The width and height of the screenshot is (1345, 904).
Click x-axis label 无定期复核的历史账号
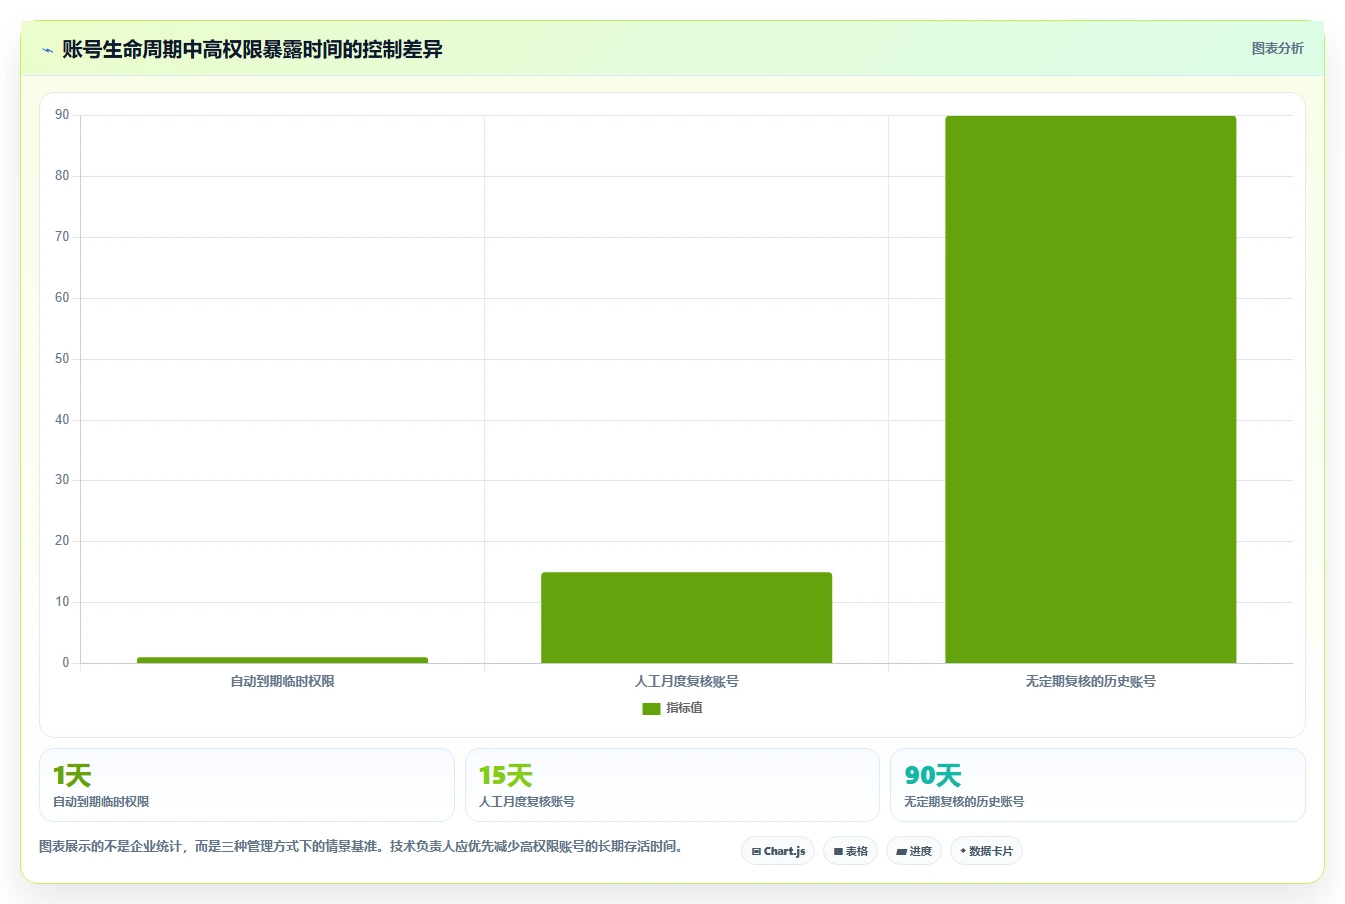tap(1090, 681)
